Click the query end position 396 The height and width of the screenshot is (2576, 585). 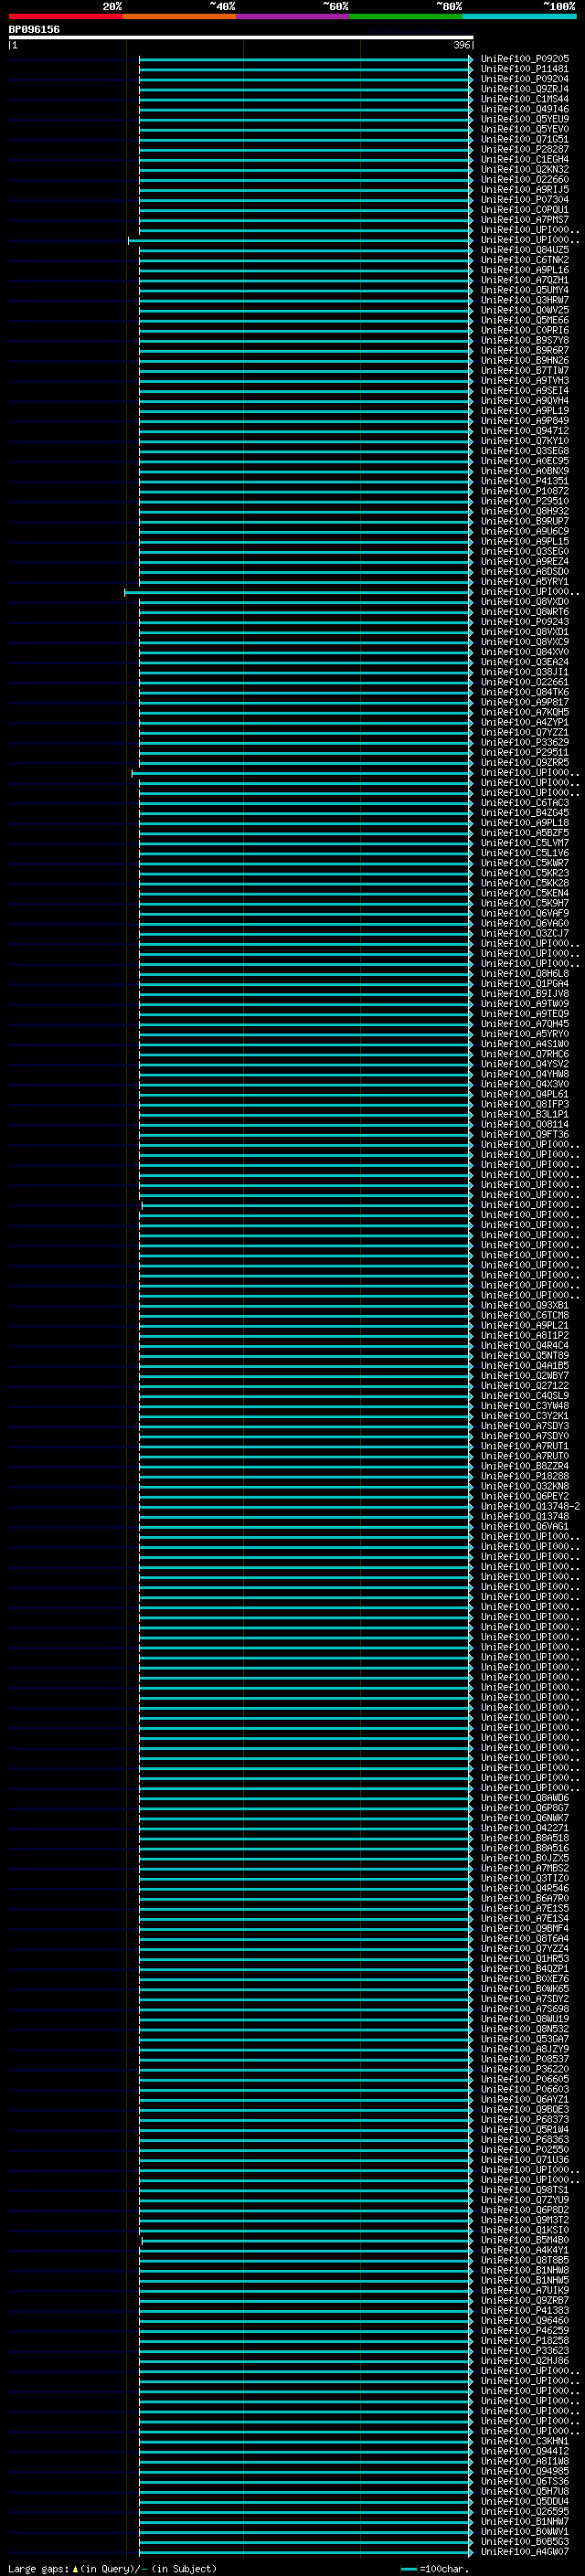point(462,45)
